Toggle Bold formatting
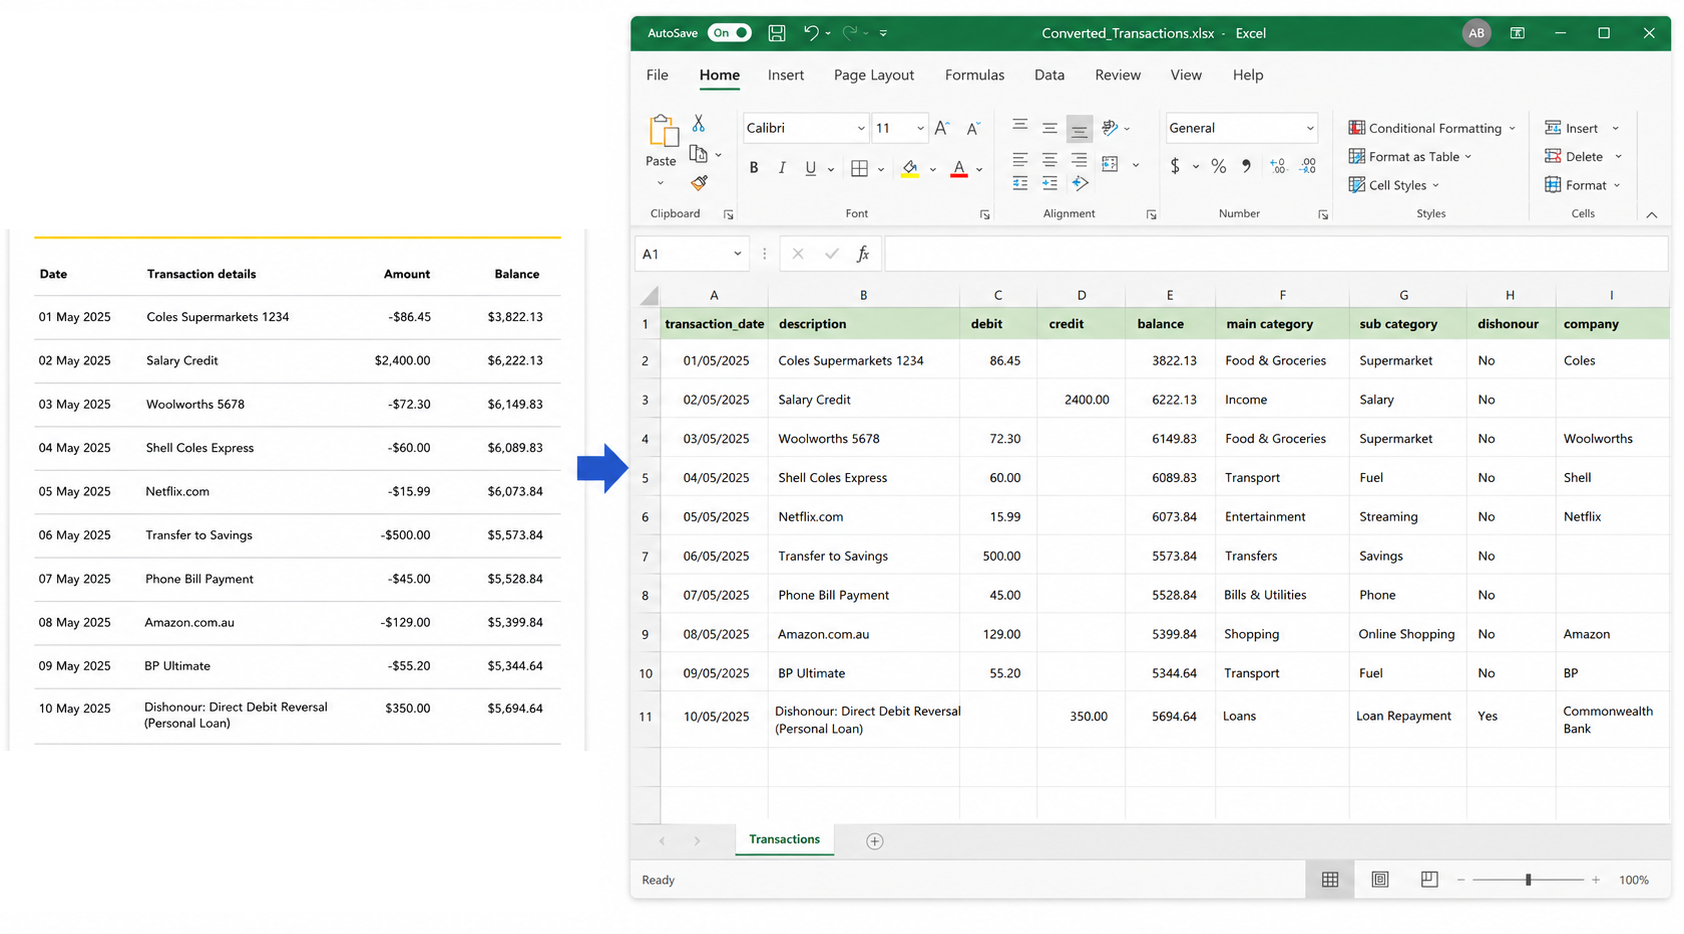This screenshot has height=934, width=1684. [754, 168]
